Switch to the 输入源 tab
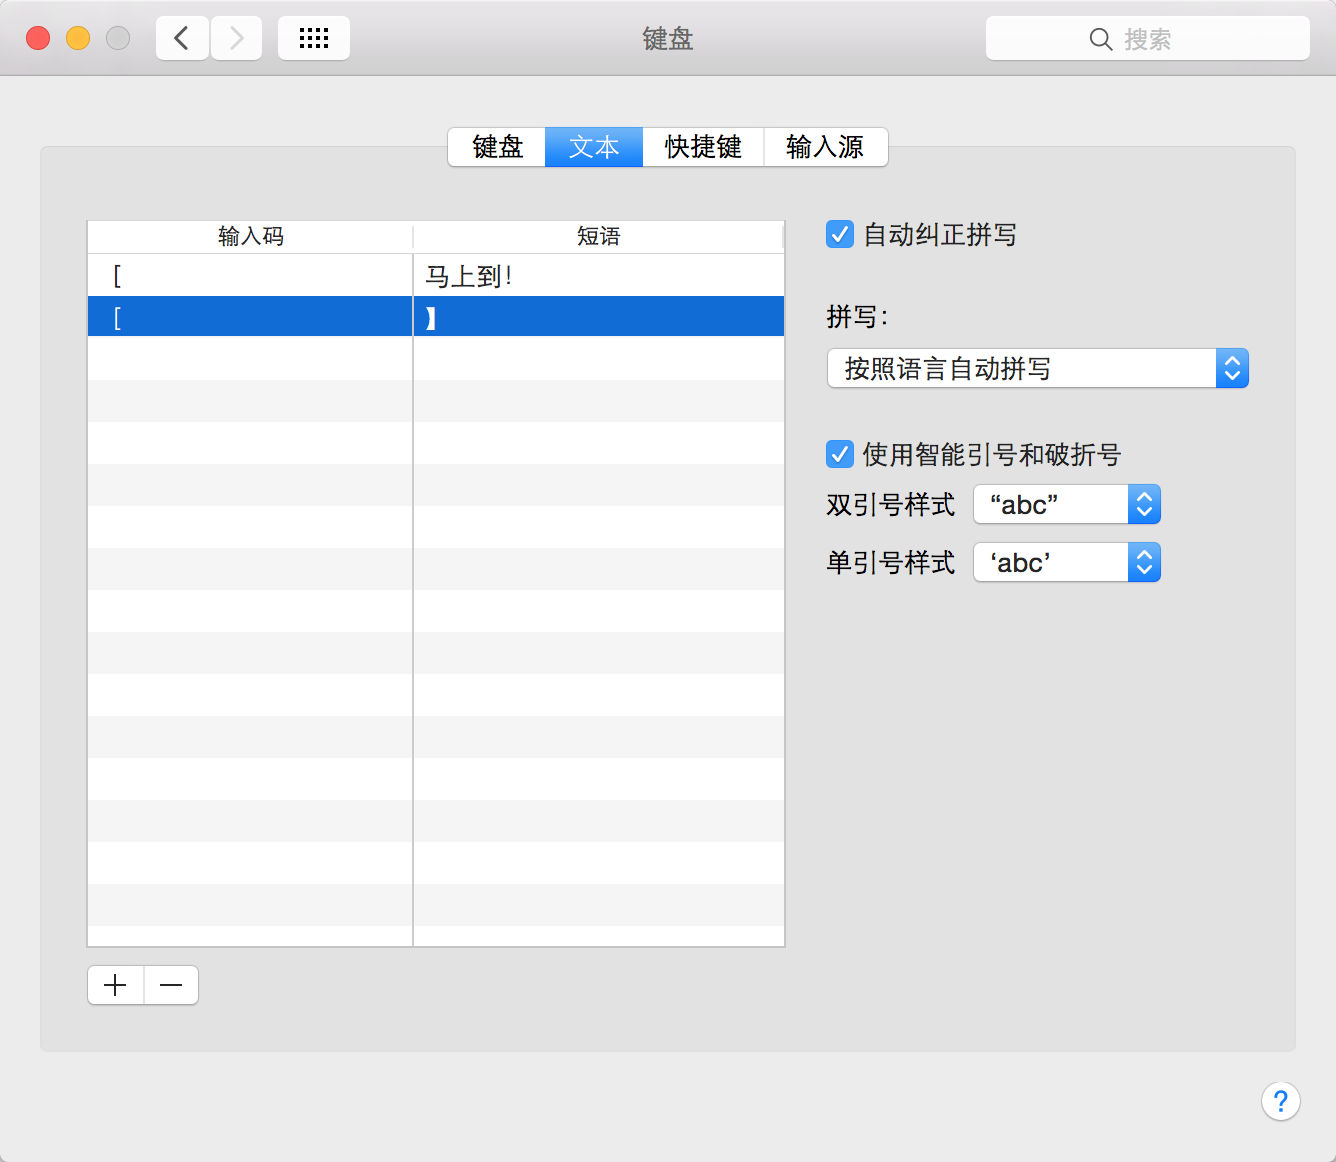Viewport: 1336px width, 1162px height. point(825,147)
